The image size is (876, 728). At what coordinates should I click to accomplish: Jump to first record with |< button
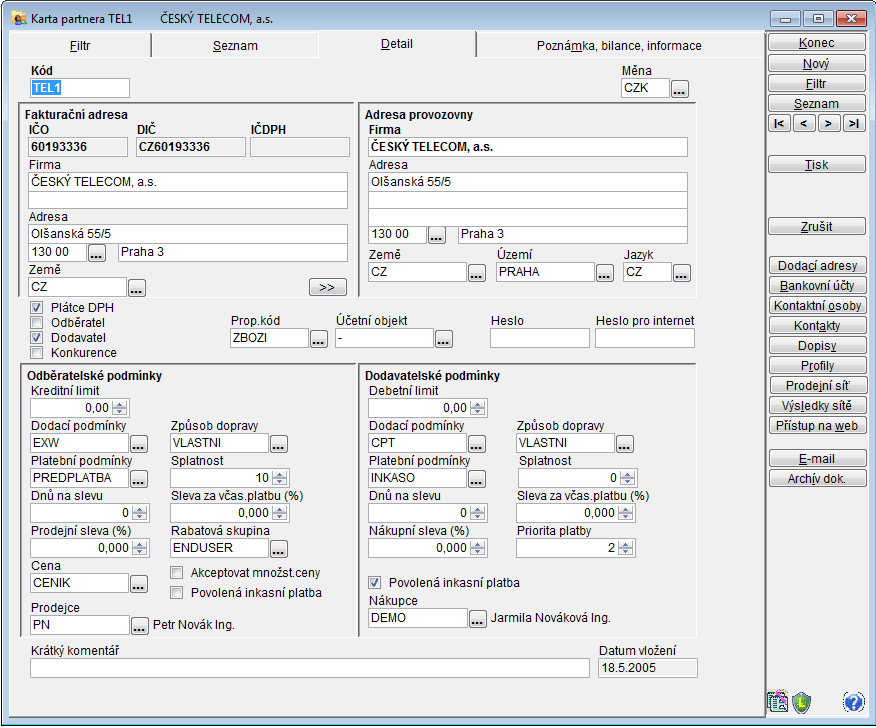tap(779, 123)
